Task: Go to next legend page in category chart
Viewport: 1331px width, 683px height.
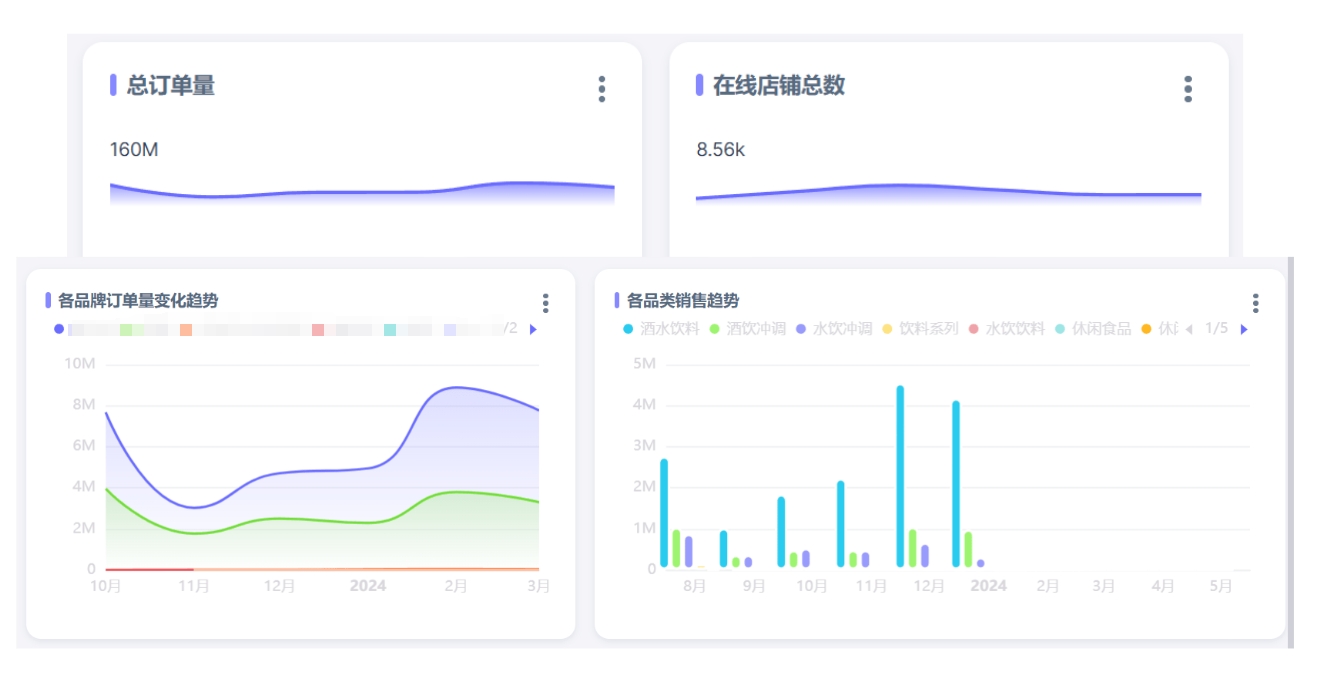Action: click(x=1244, y=330)
